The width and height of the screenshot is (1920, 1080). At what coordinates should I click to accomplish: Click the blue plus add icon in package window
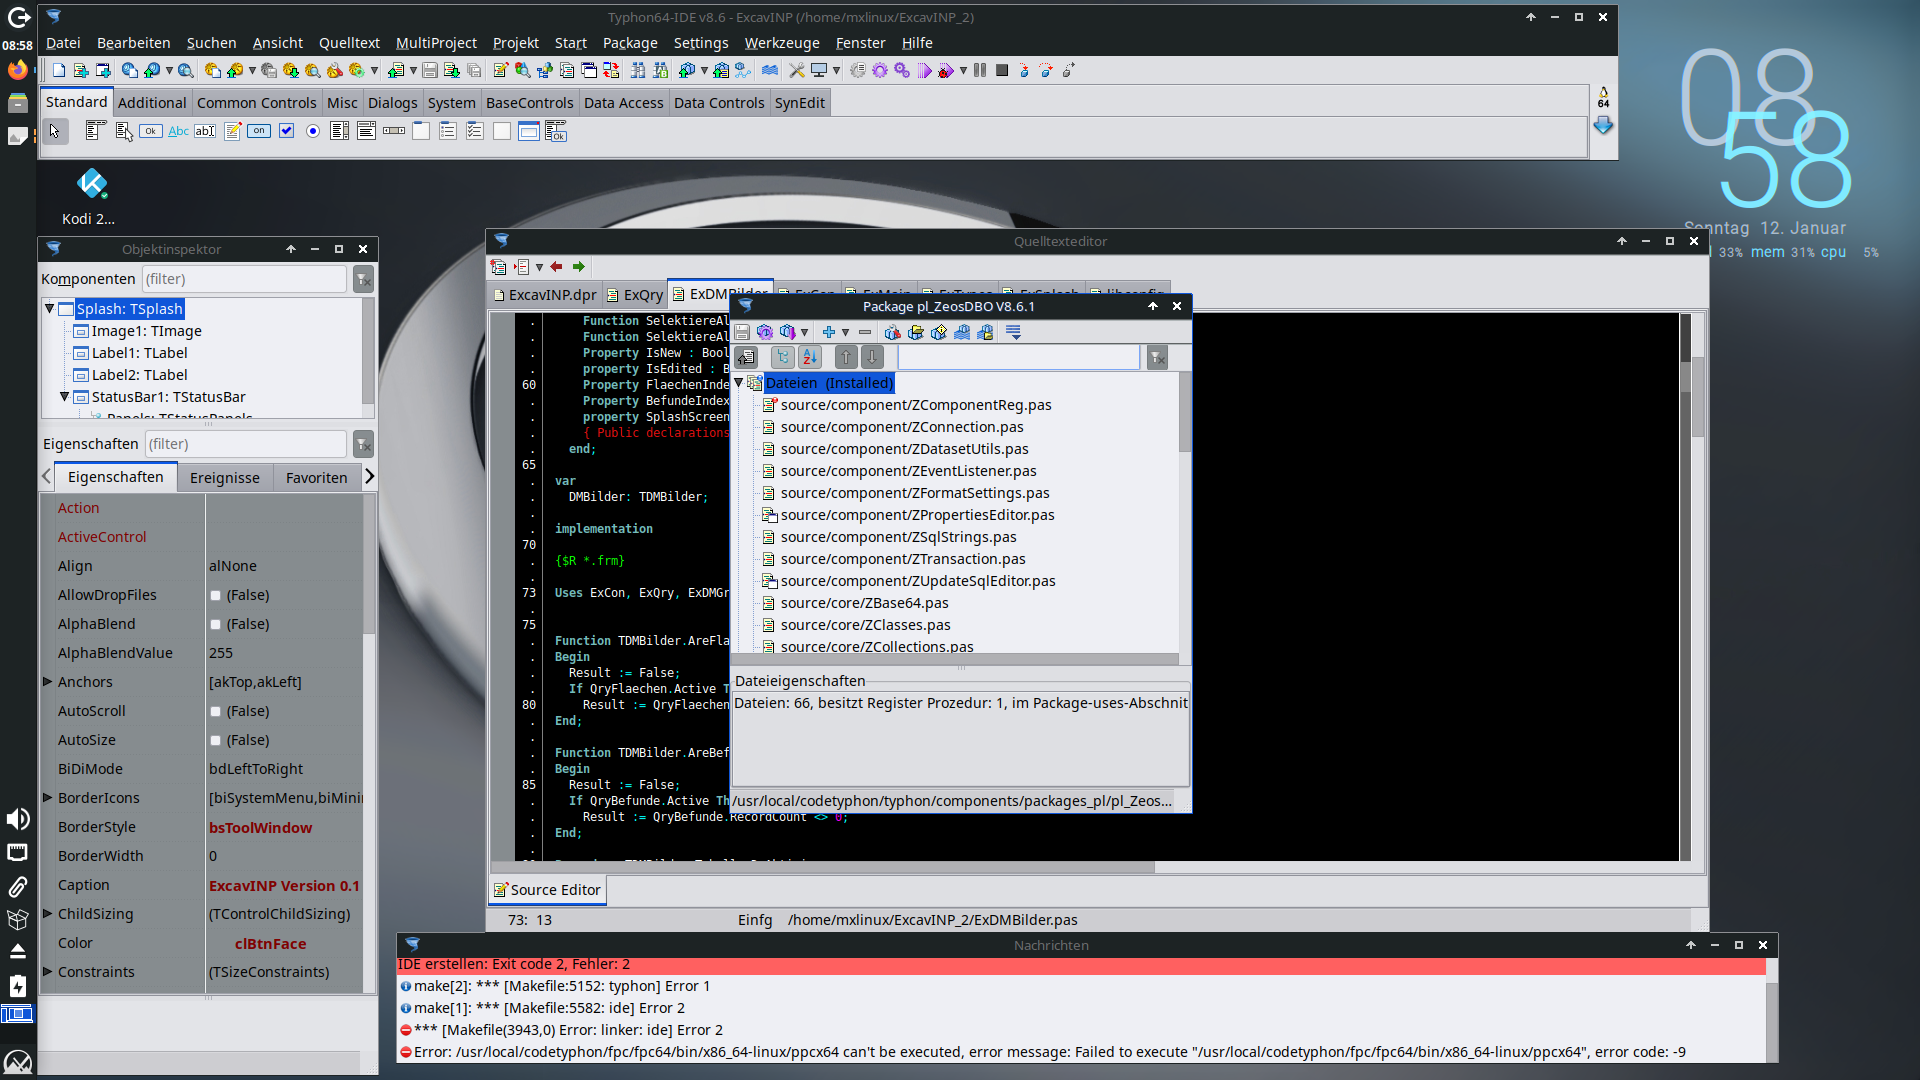pyautogui.click(x=828, y=332)
